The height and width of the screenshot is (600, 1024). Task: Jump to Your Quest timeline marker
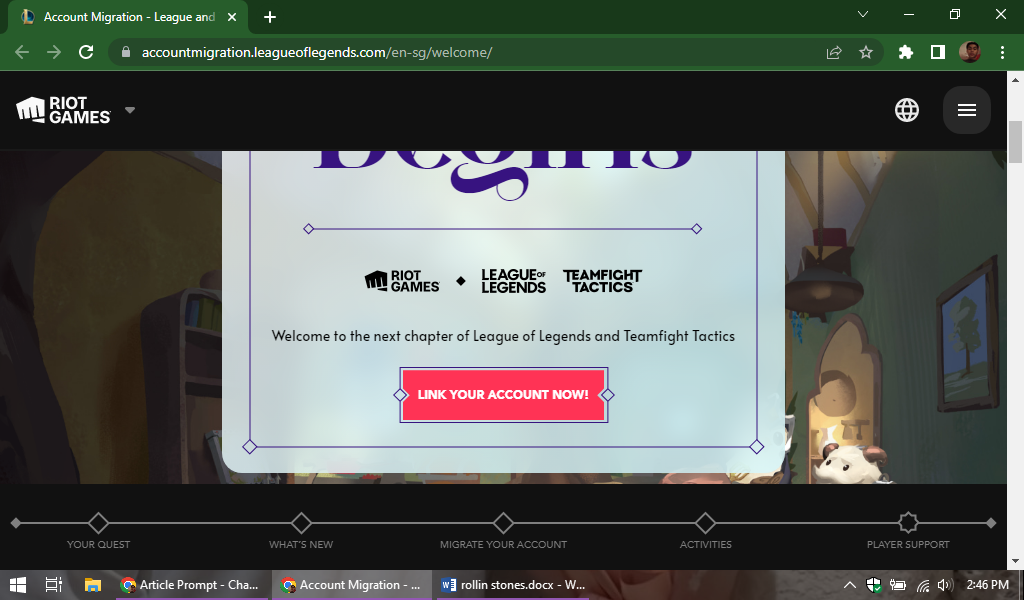pos(99,523)
